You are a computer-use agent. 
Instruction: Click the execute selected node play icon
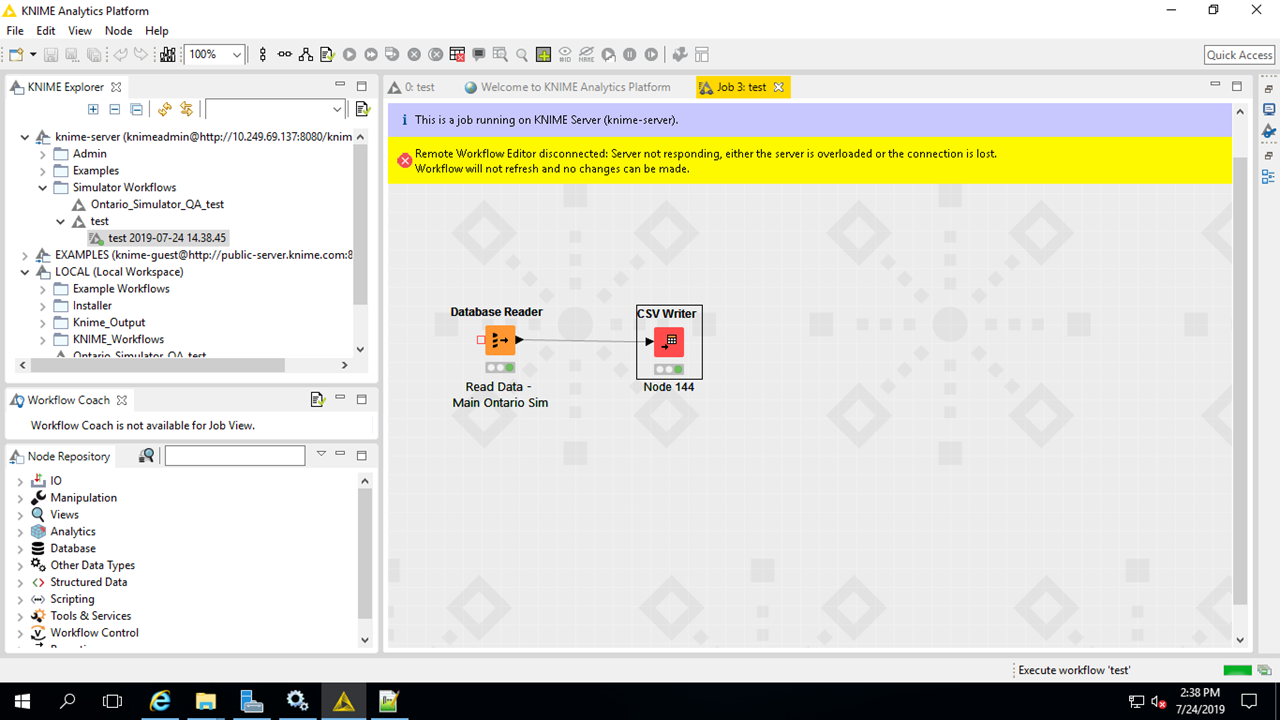pos(349,55)
